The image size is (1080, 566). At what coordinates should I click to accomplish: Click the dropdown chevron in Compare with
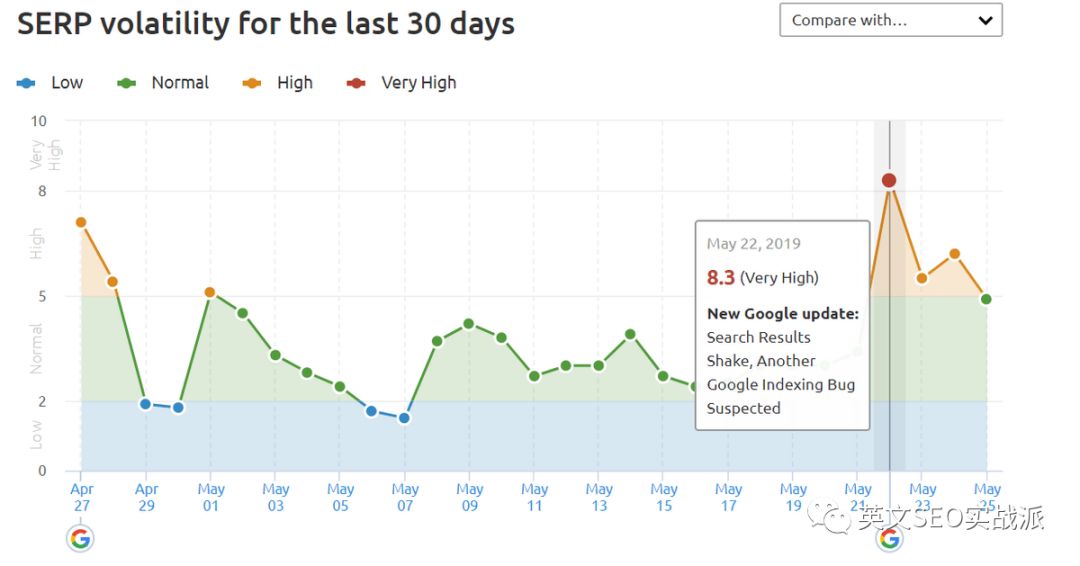click(986, 20)
